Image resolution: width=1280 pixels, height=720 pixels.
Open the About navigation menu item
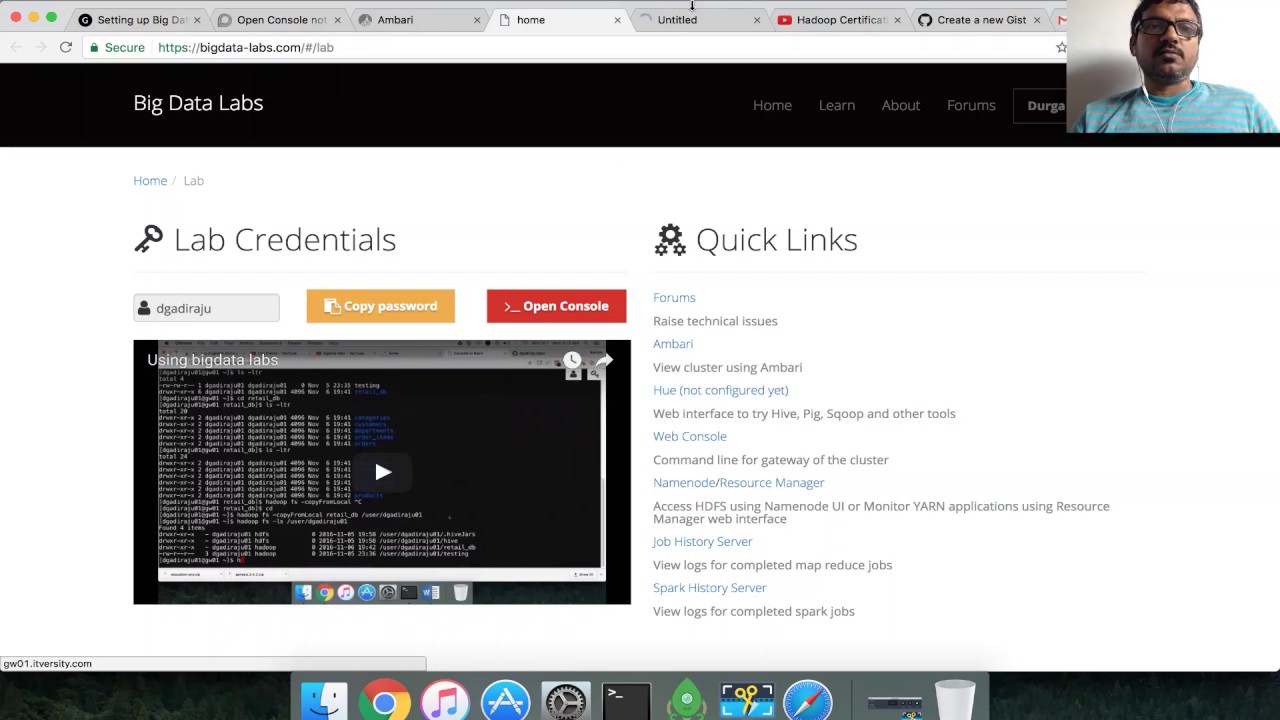[901, 105]
